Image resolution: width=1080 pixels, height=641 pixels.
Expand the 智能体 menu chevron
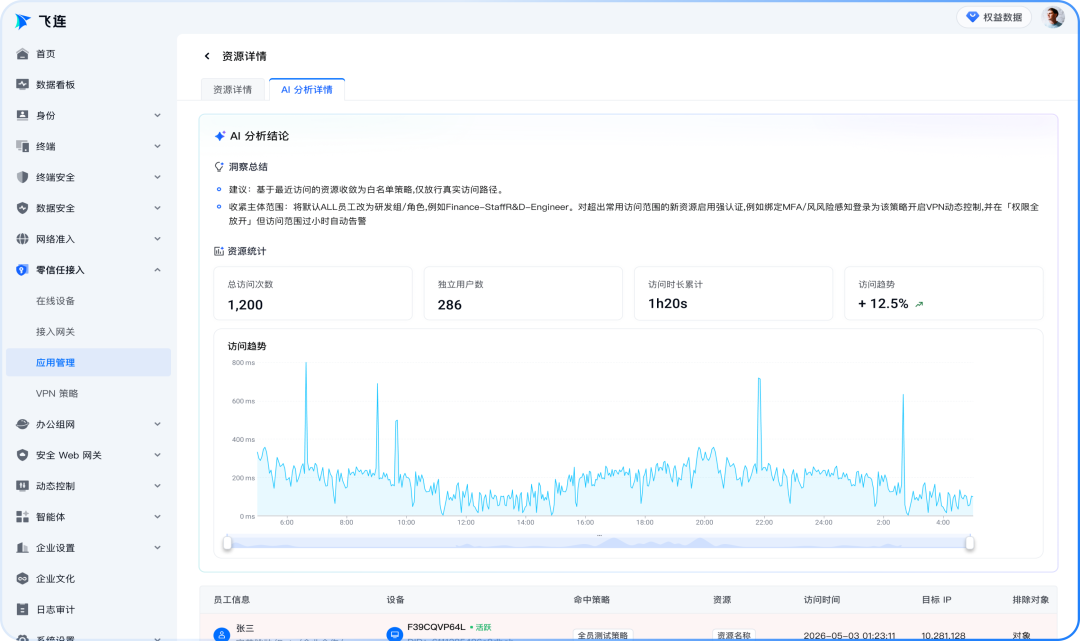click(158, 517)
